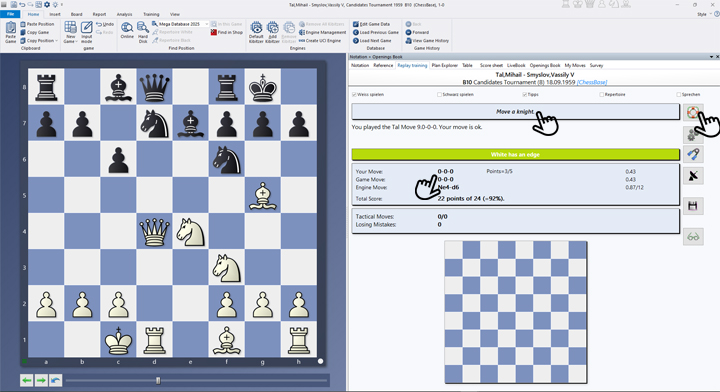Screen dimensions: 720x392
Task: Open the notation pane options arrow
Action: [711, 57]
